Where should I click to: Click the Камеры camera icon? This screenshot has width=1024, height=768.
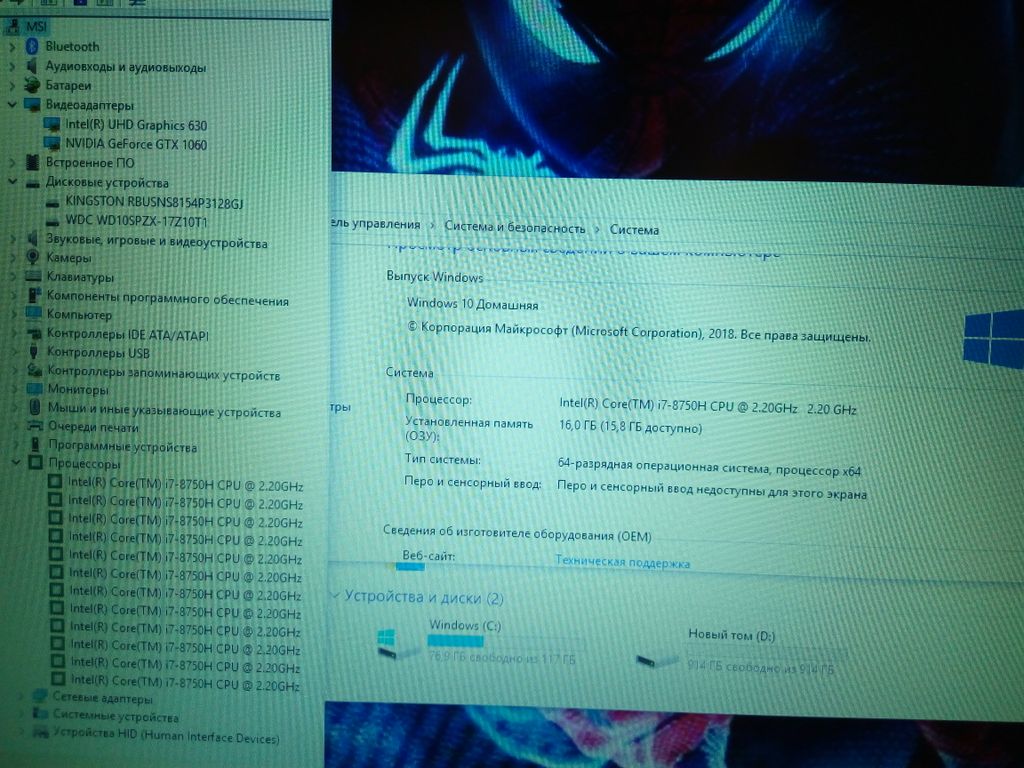(33, 257)
